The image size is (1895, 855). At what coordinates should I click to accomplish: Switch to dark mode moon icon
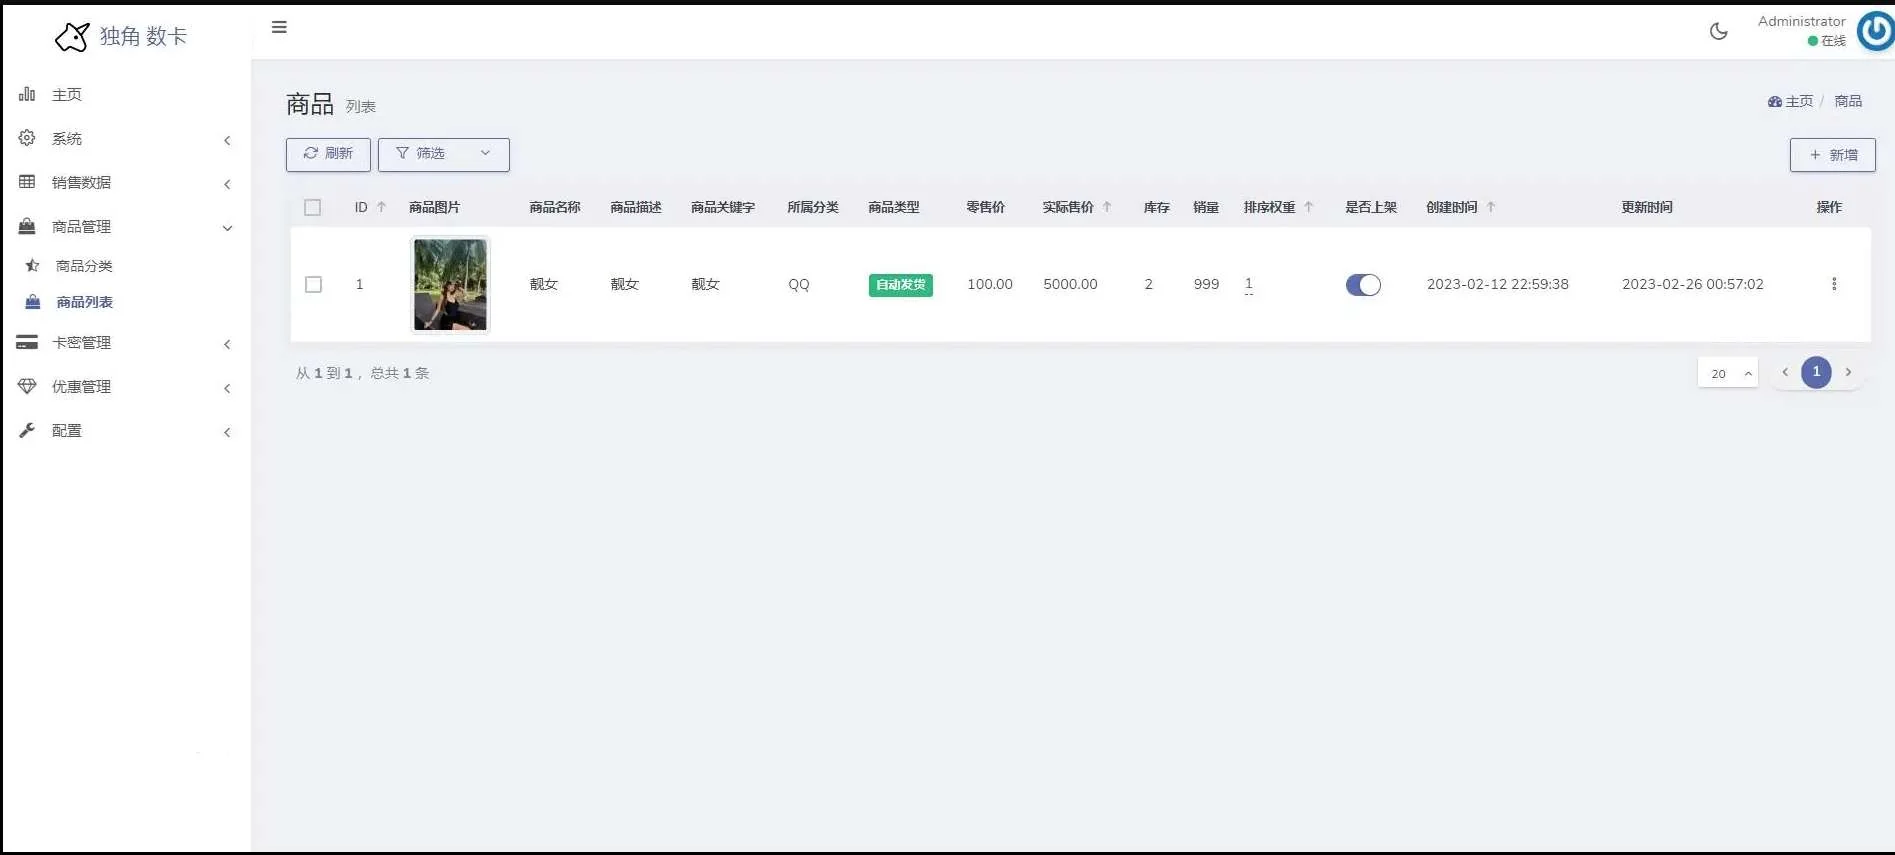pyautogui.click(x=1718, y=31)
